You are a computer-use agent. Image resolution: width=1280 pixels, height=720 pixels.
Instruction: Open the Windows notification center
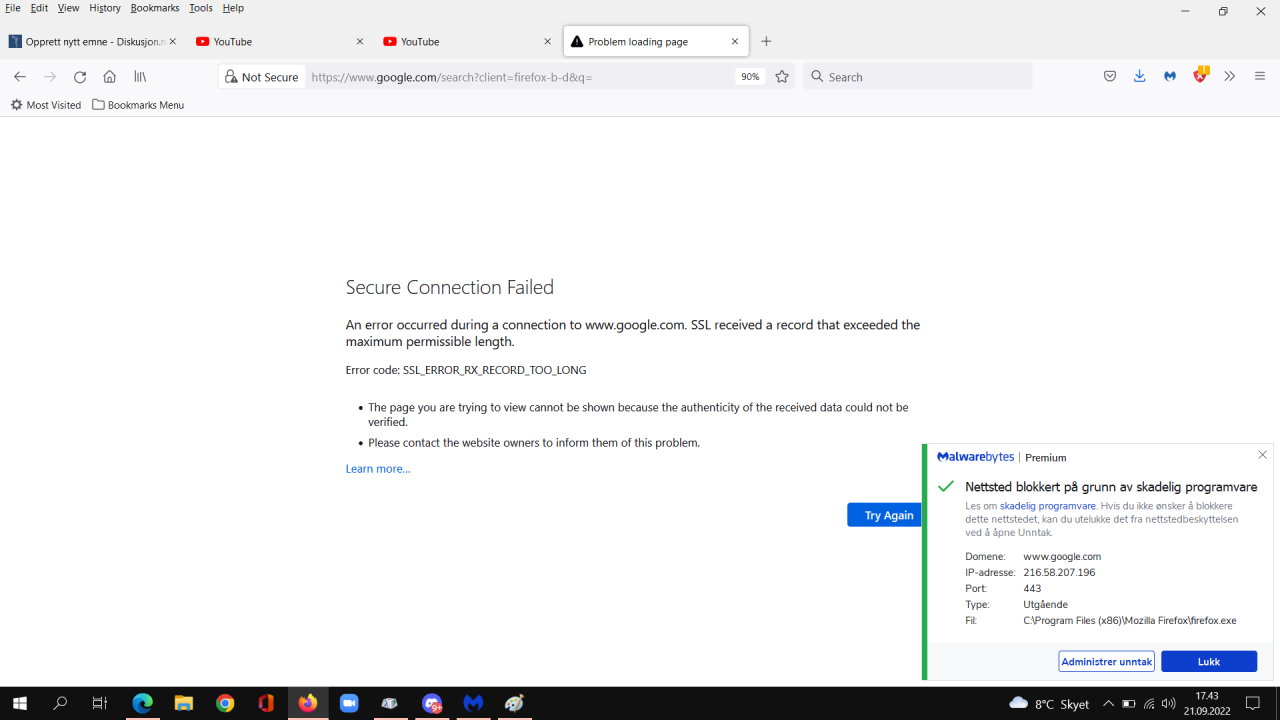1252,704
